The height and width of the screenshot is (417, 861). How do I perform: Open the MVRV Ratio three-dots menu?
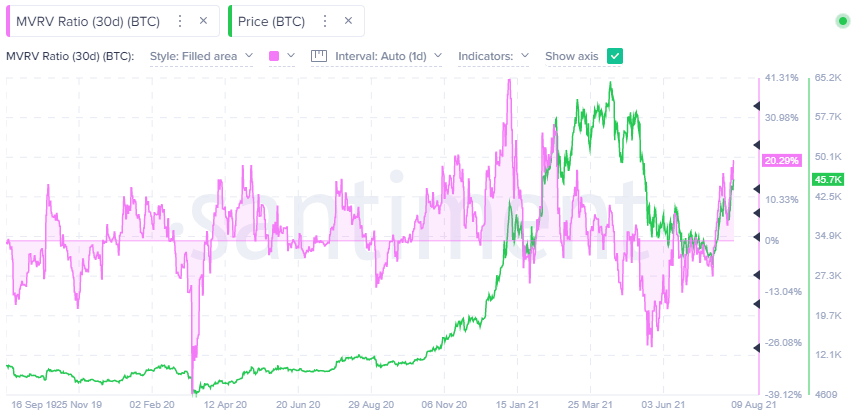[179, 21]
